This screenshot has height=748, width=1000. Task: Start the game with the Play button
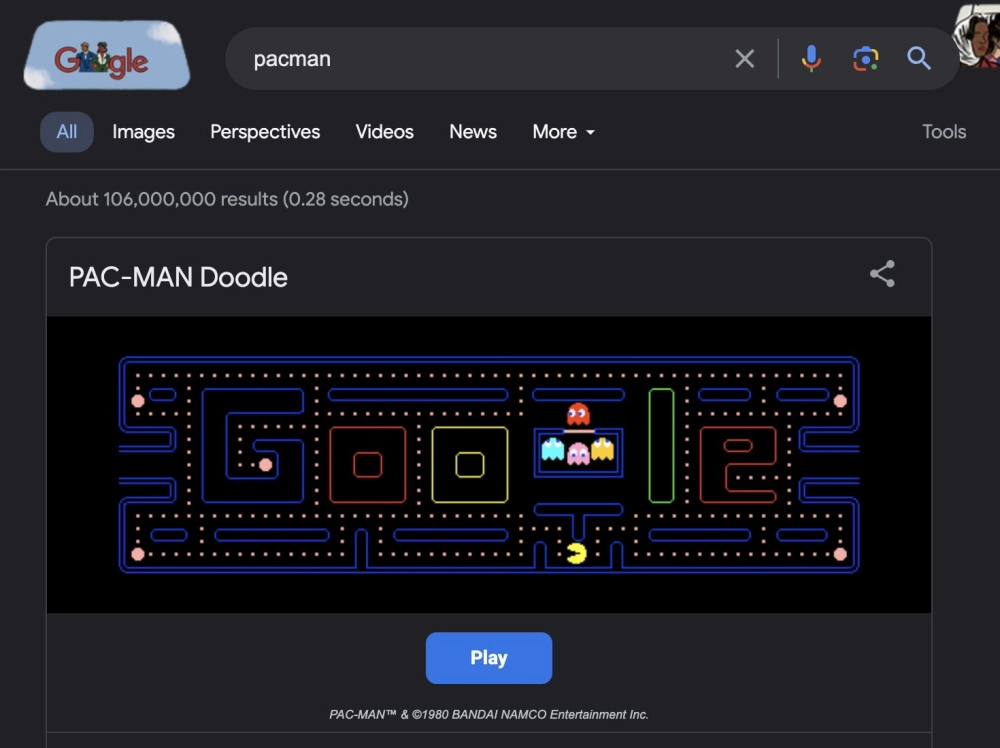pos(489,658)
